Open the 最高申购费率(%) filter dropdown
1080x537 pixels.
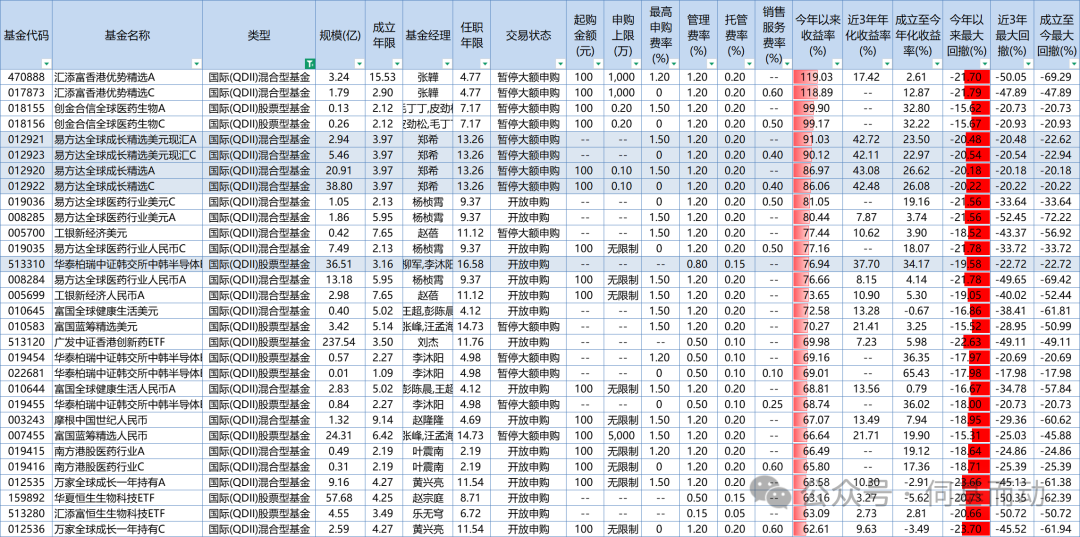(x=674, y=63)
